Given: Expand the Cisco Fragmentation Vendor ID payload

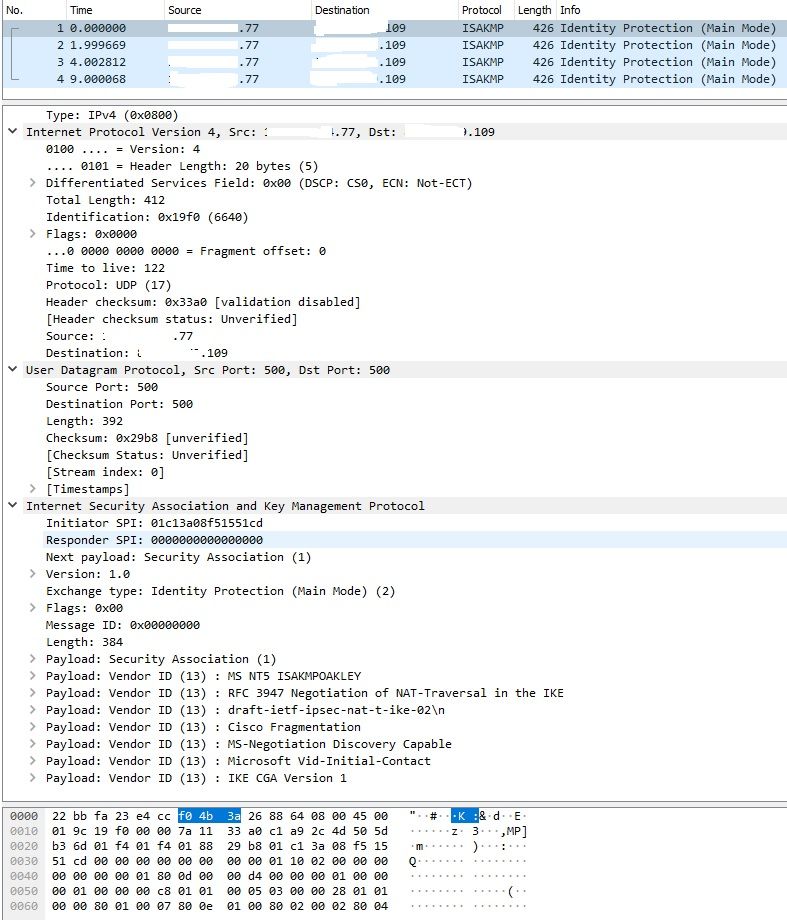Looking at the screenshot, I should (33, 727).
